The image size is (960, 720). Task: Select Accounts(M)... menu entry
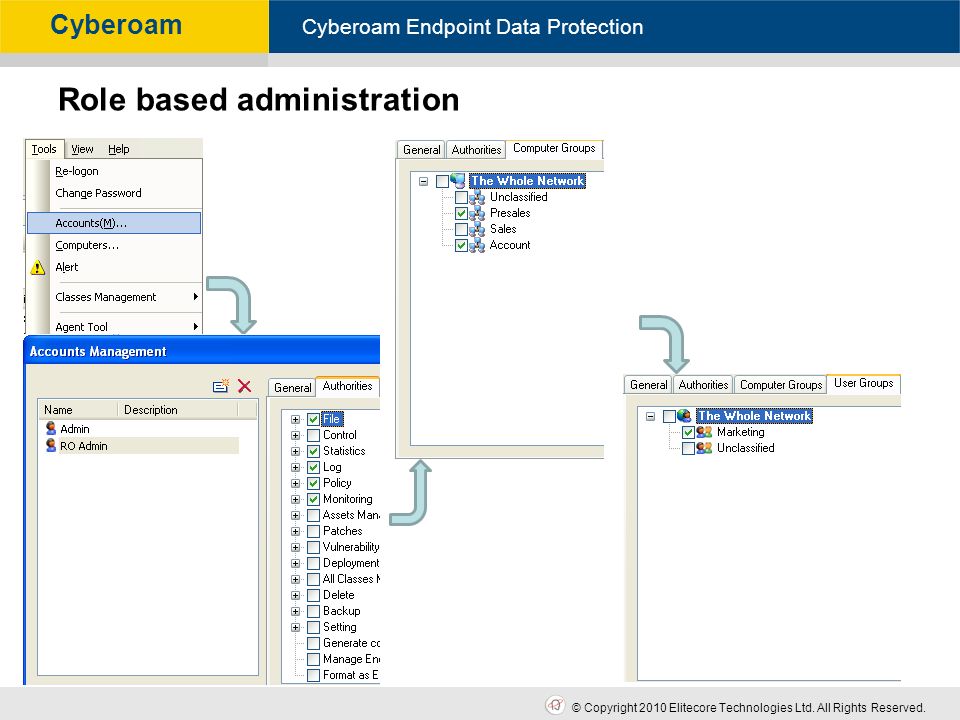click(x=114, y=223)
